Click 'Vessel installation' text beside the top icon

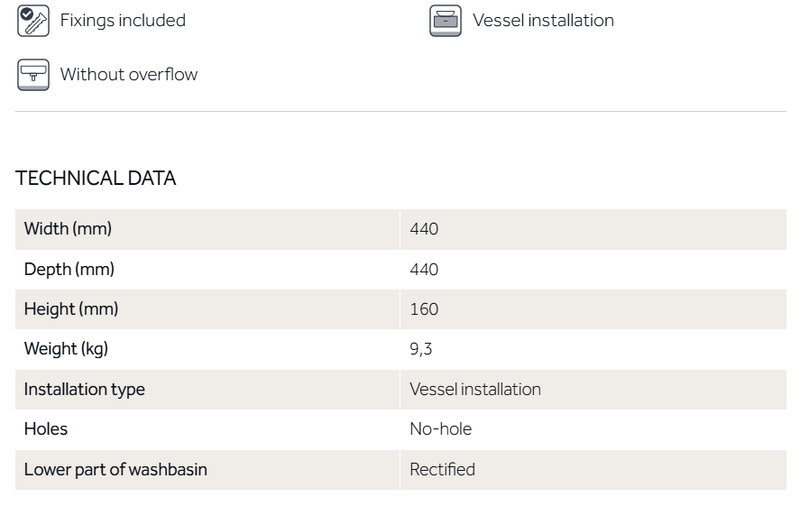click(543, 20)
